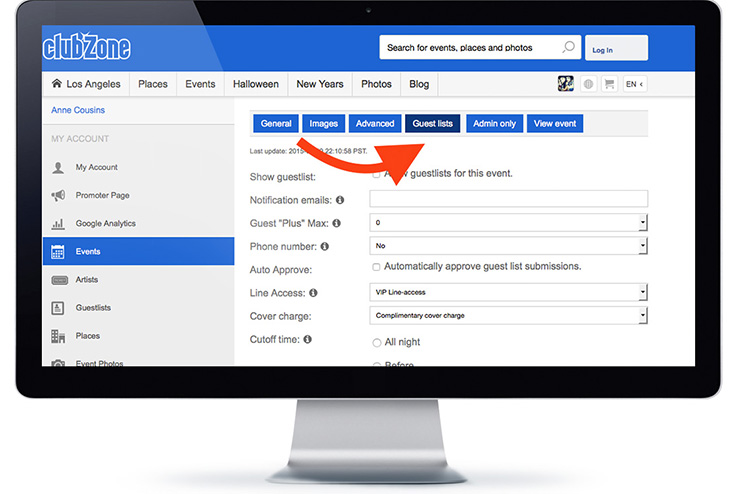Click the clubZone logo

87,47
